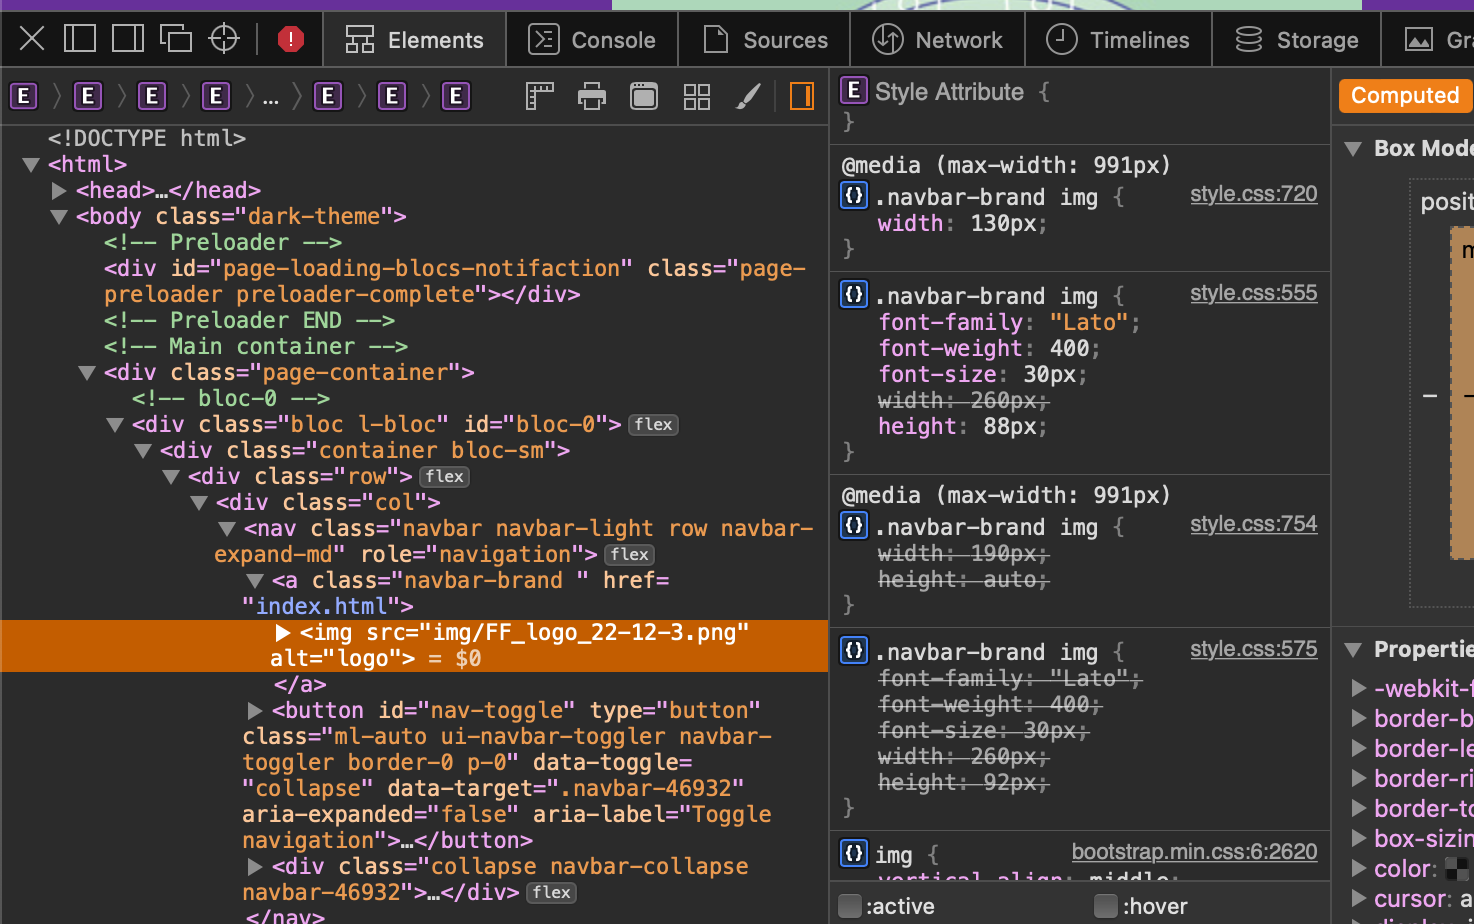Dock the inspector to the left side

(80, 39)
